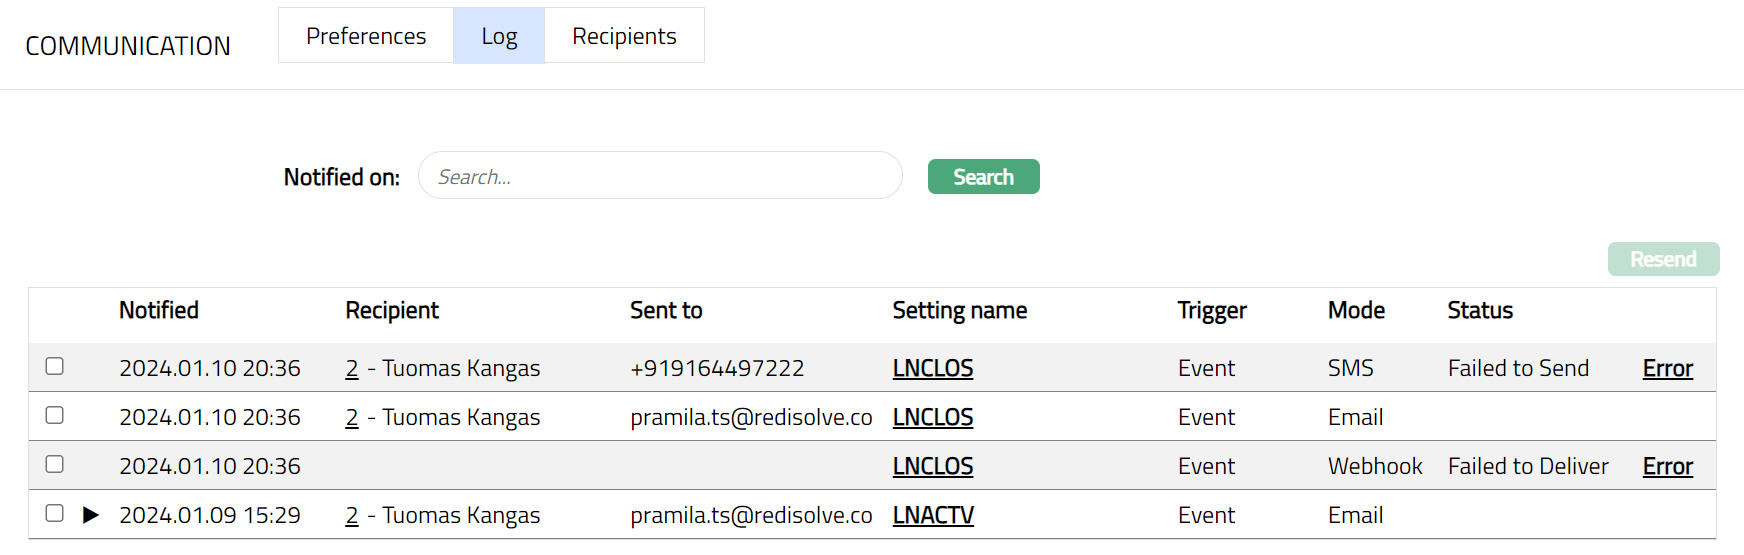The height and width of the screenshot is (555, 1744).
Task: Go to the Recipients tab
Action: point(624,36)
